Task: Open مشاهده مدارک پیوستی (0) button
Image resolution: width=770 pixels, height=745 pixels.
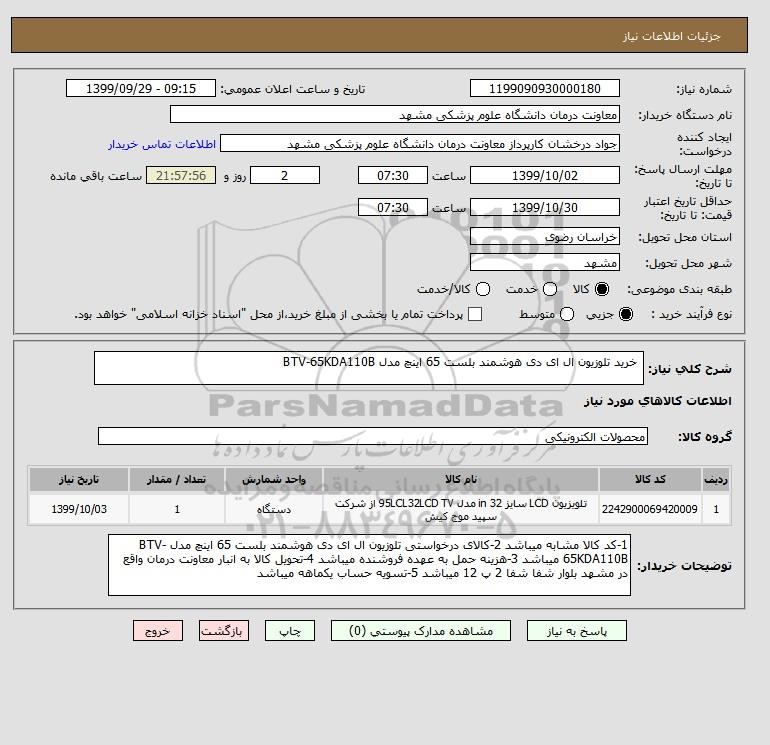Action: point(421,631)
